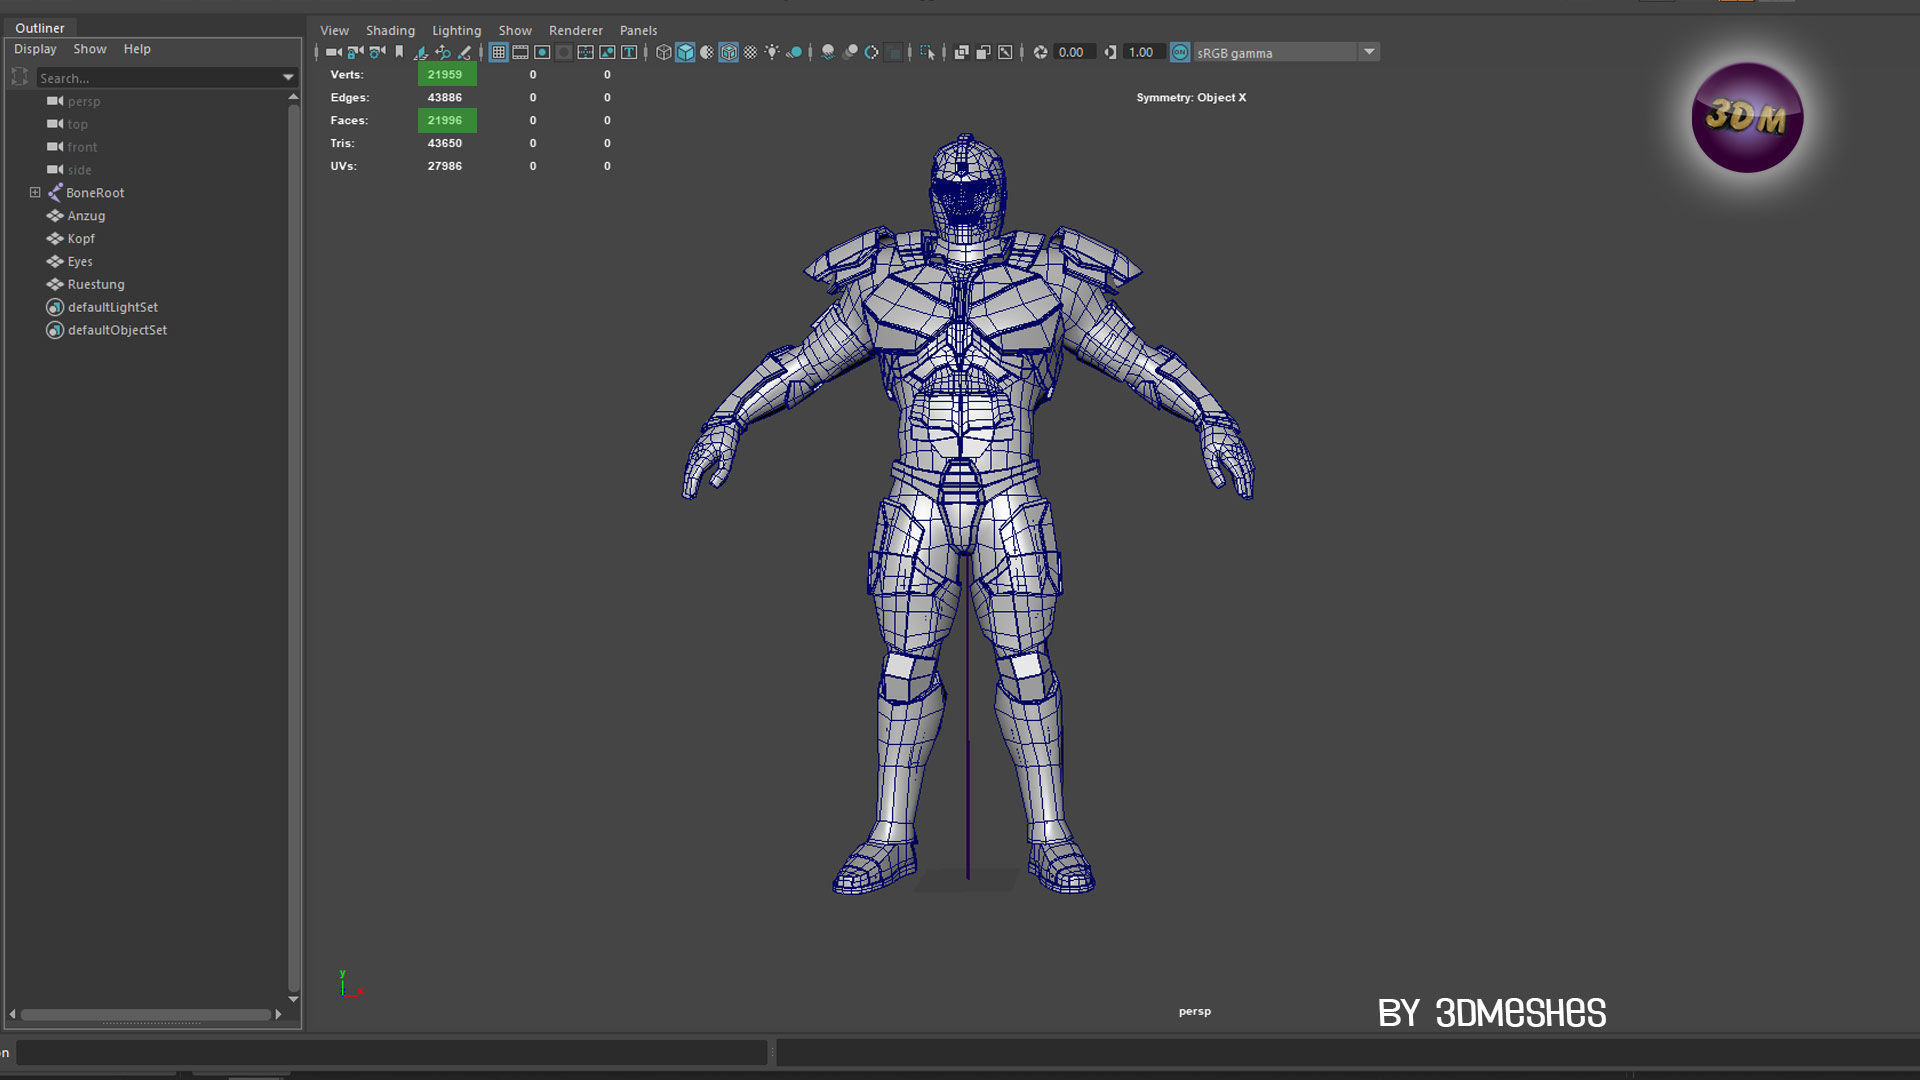Toggle the Field Chart icon
The image size is (1920, 1080).
585,52
